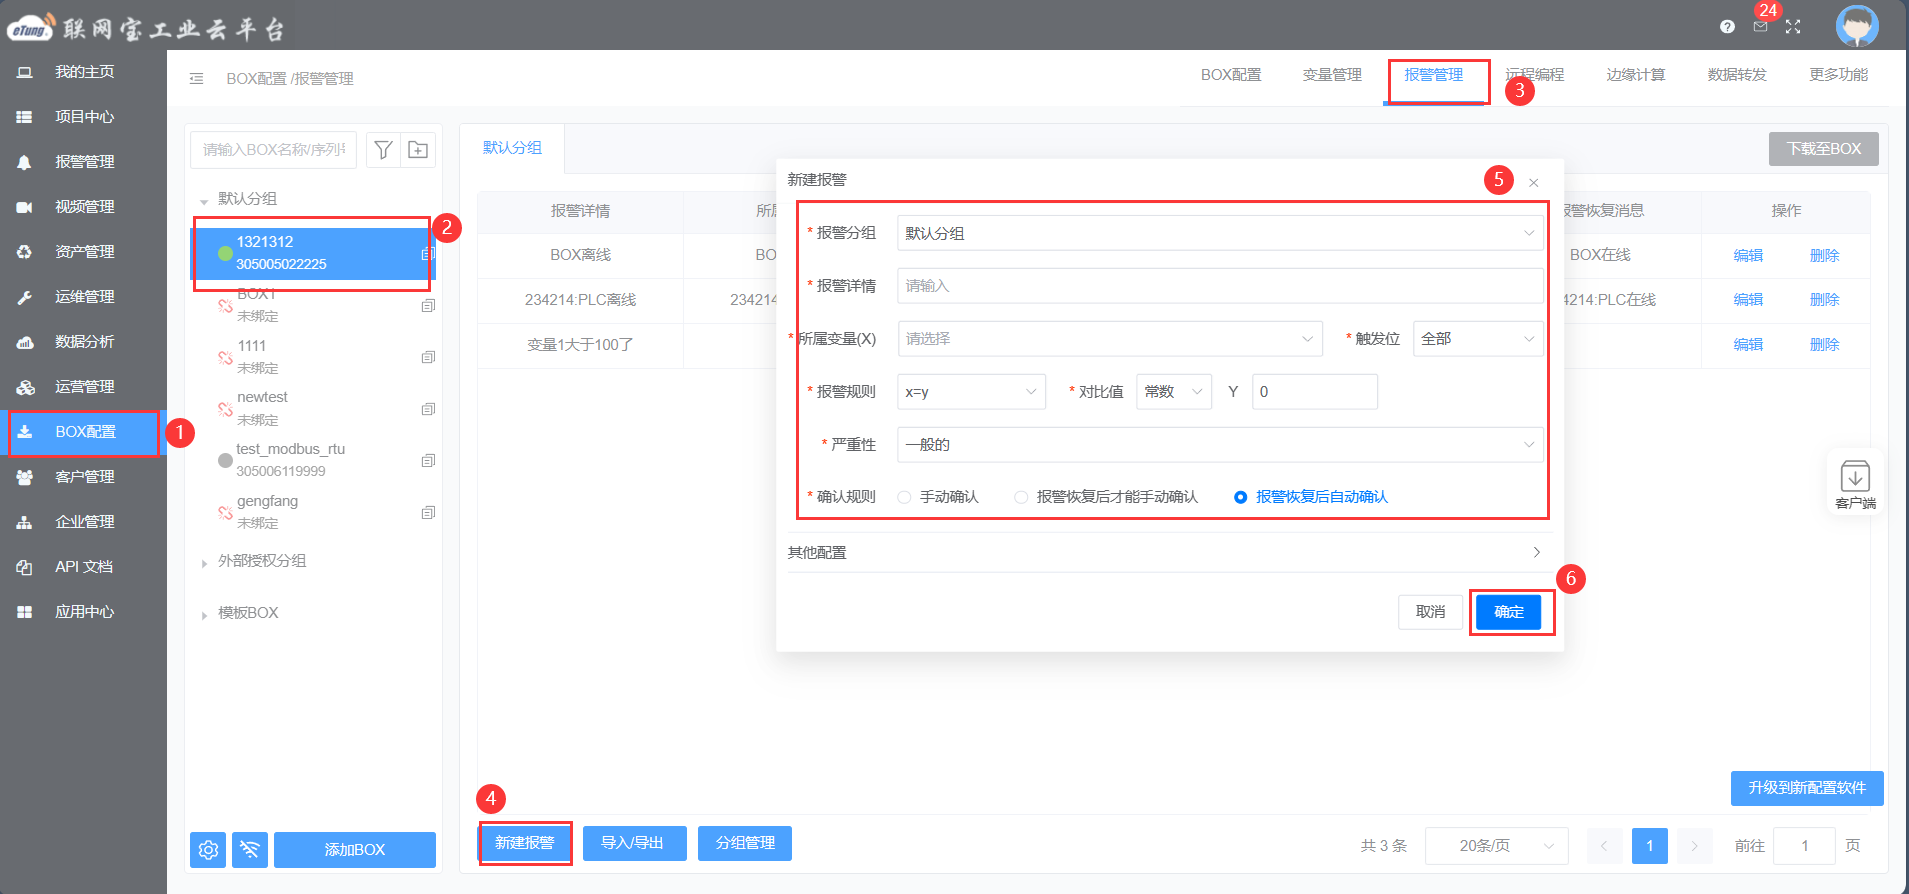Image resolution: width=1909 pixels, height=894 pixels.
Task: Select the 手动确认 radio option
Action: [904, 497]
